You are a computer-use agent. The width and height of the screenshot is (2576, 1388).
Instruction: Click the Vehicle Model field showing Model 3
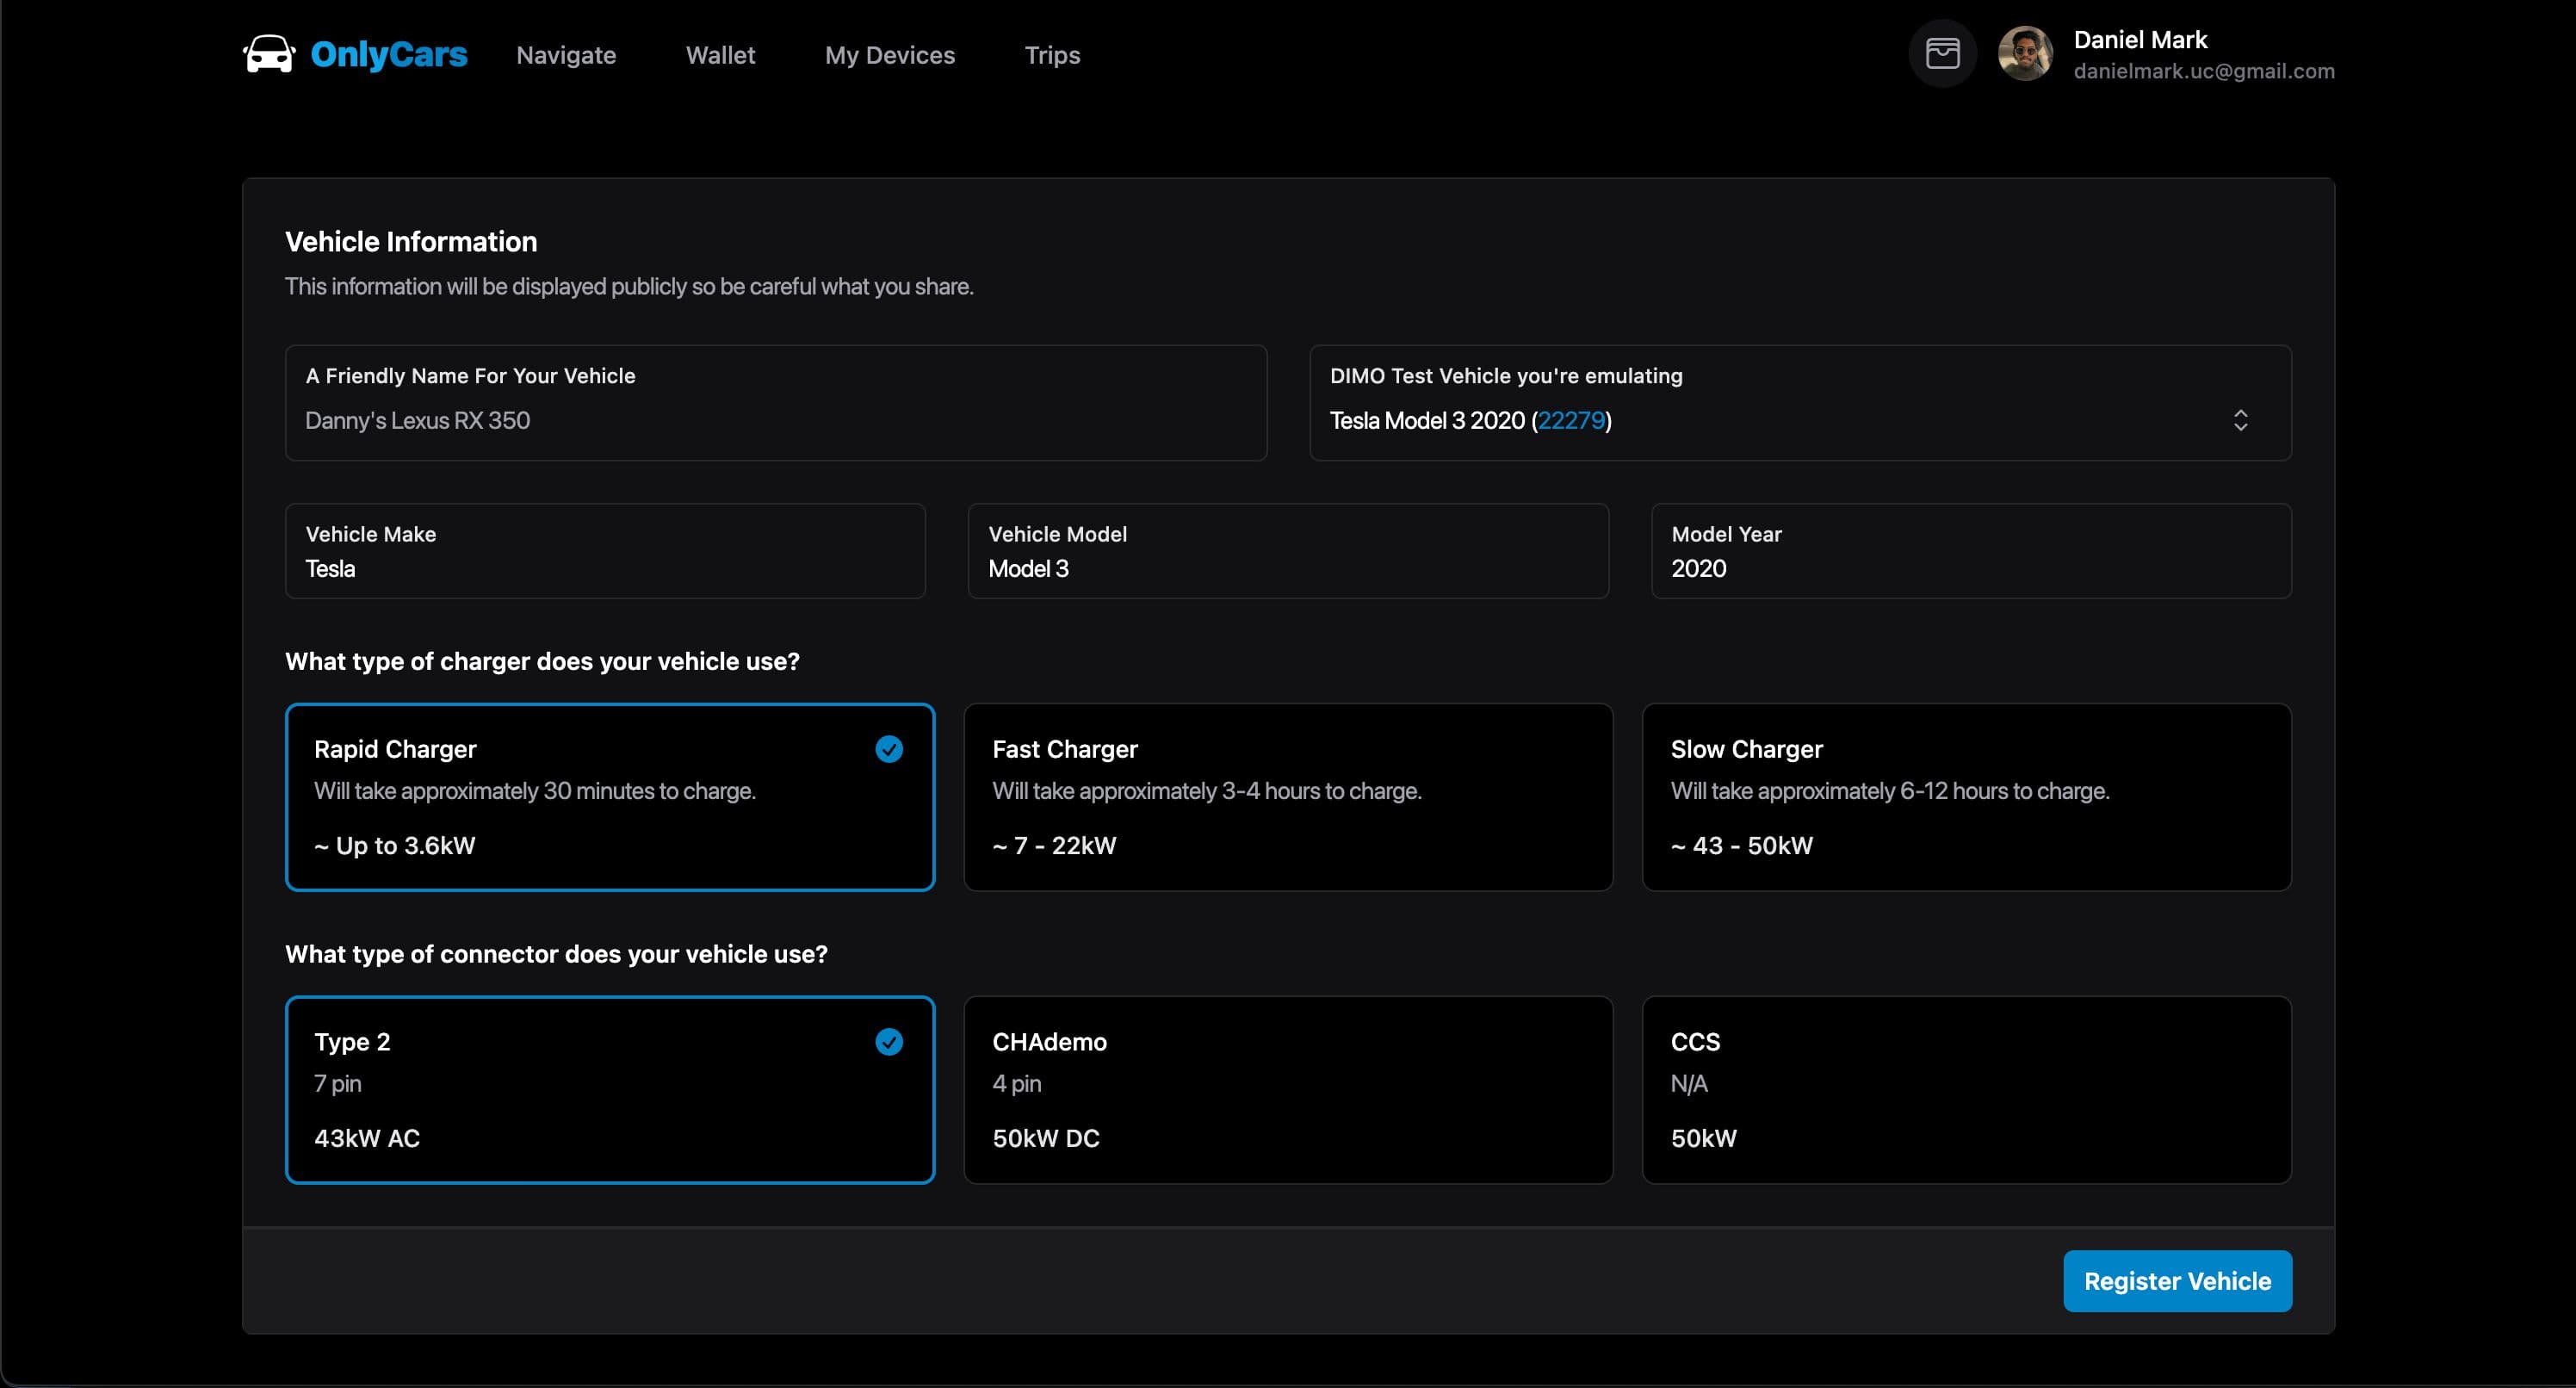point(1288,551)
